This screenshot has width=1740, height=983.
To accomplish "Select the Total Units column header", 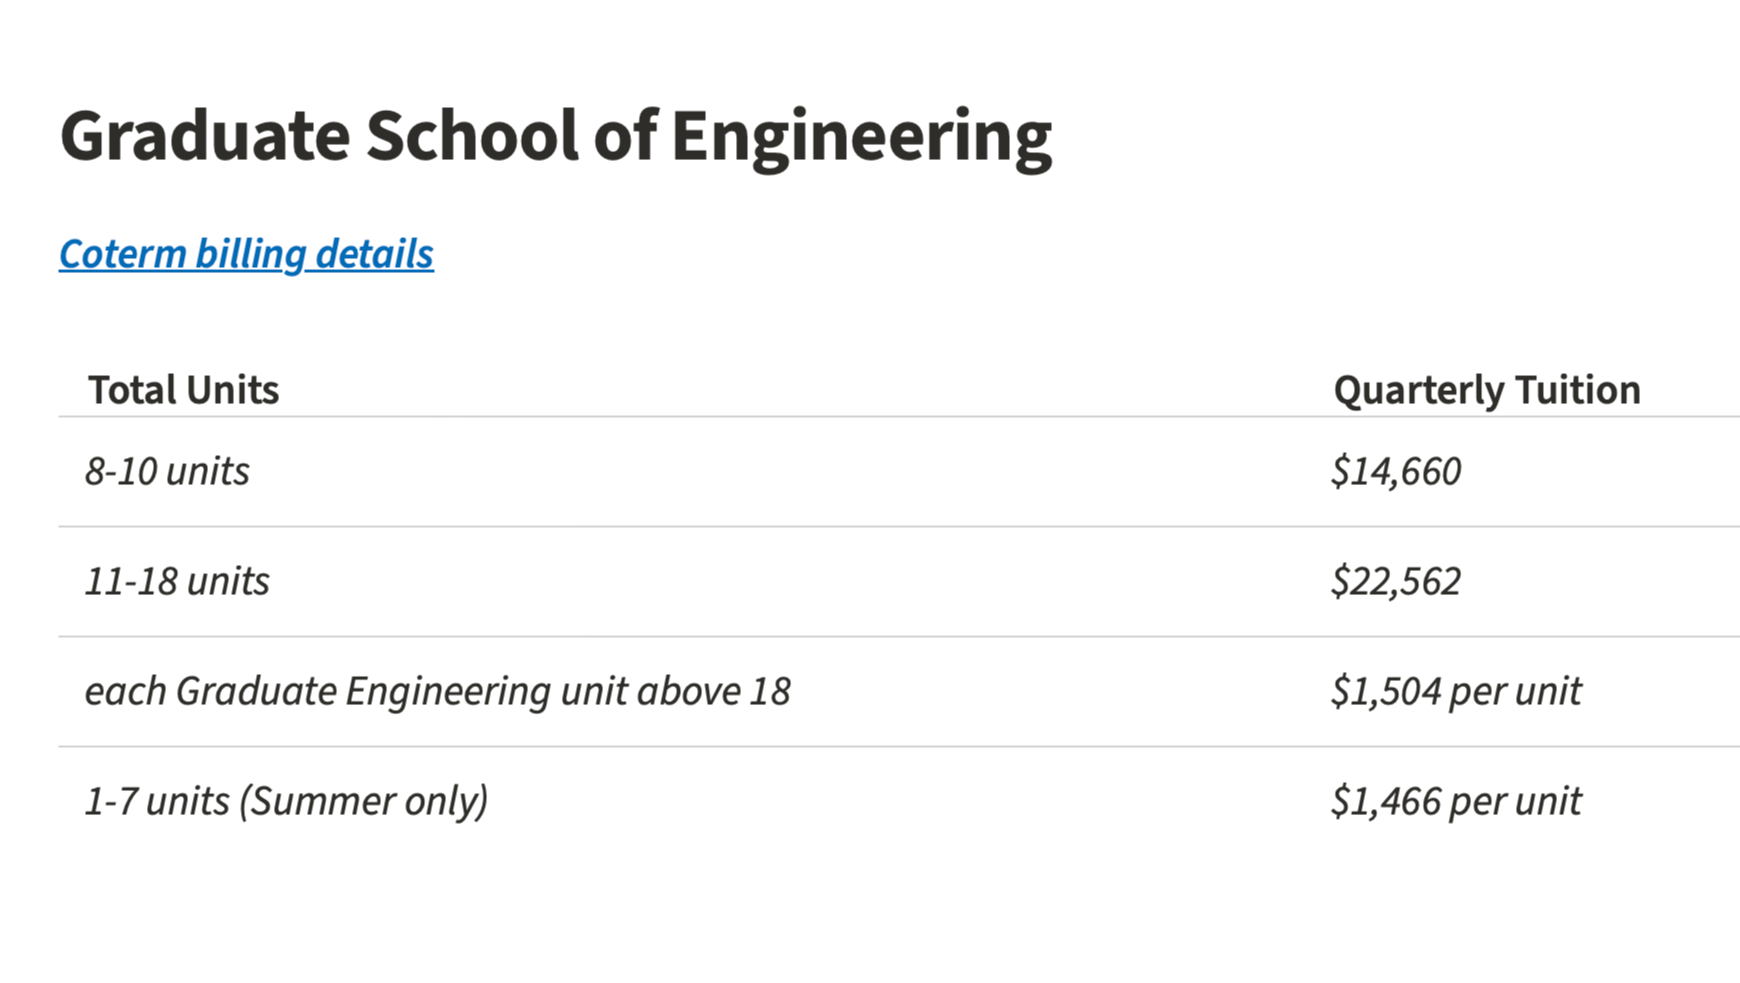I will click(x=183, y=390).
